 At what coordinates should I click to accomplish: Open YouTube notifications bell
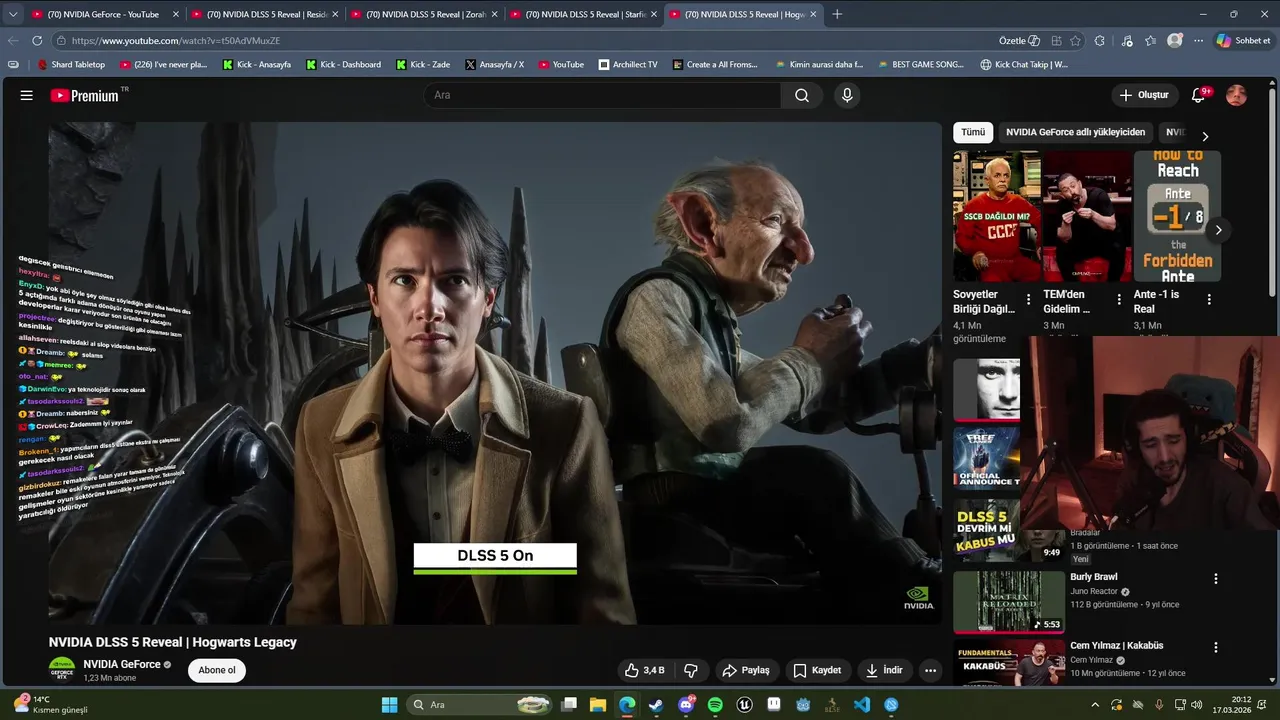pyautogui.click(x=1199, y=95)
